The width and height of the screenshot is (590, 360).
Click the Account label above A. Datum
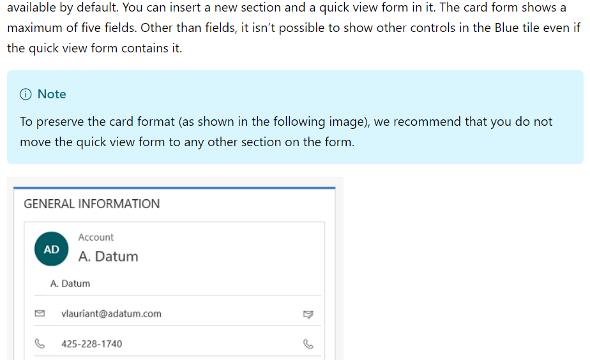[96, 237]
